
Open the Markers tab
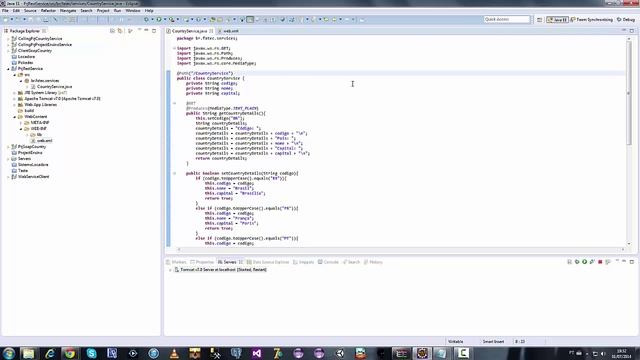coord(176,262)
